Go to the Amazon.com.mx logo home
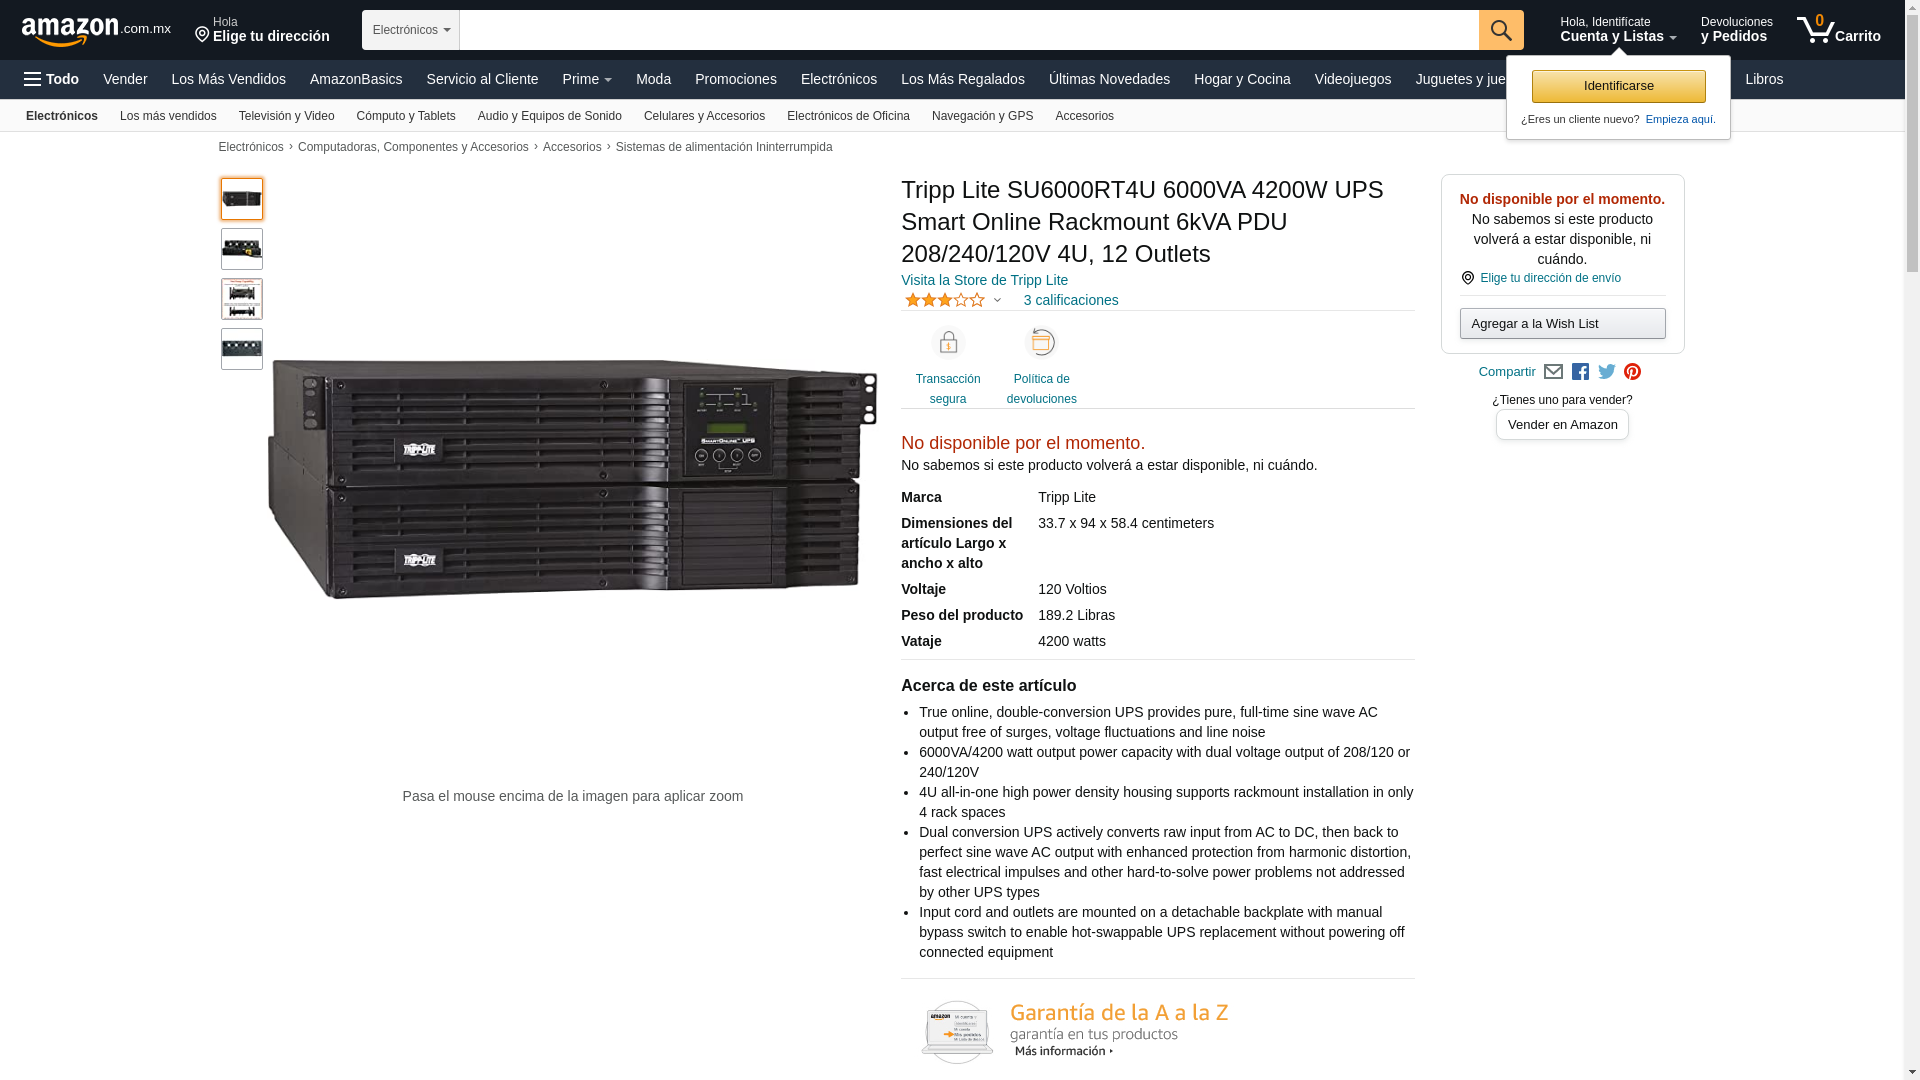The width and height of the screenshot is (1920, 1080). 96,30
